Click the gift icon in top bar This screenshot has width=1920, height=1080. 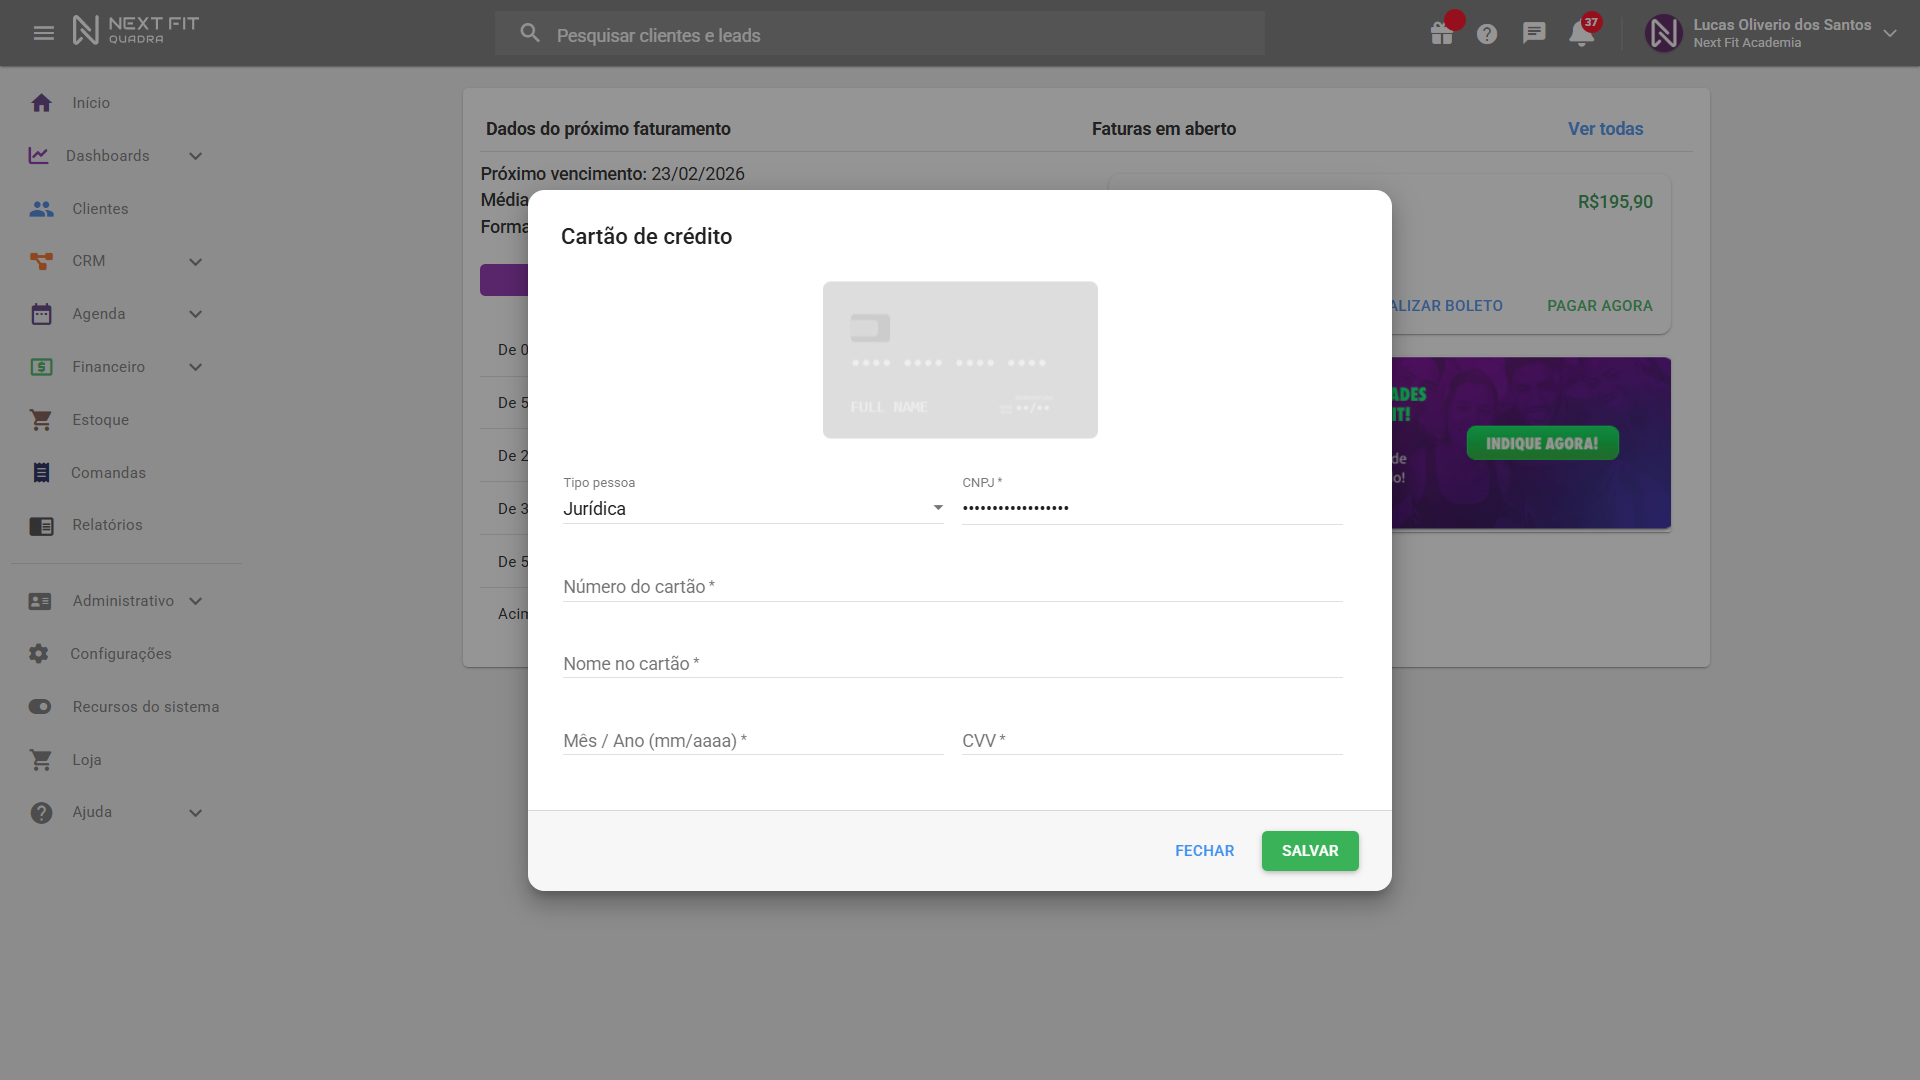pyautogui.click(x=1441, y=34)
